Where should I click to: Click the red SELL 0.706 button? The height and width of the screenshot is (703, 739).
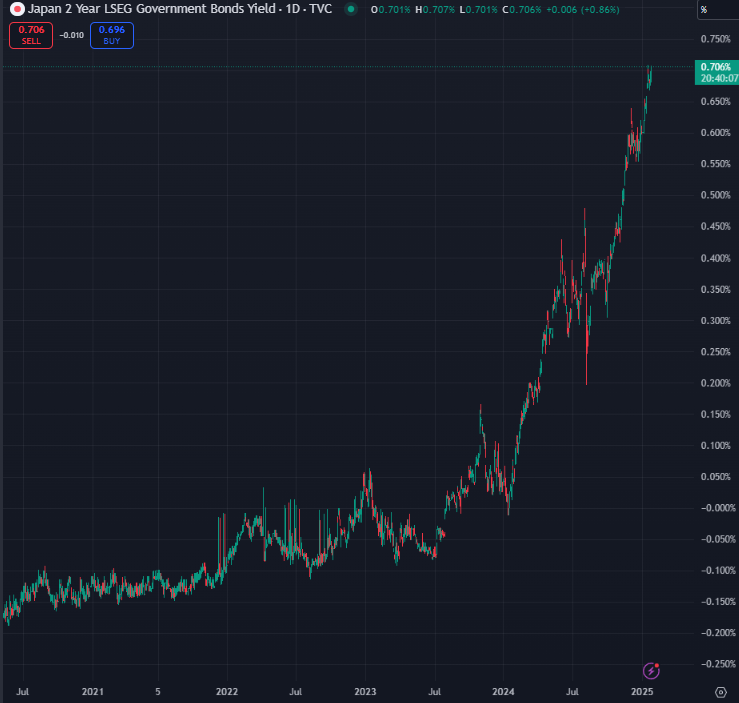click(31, 35)
